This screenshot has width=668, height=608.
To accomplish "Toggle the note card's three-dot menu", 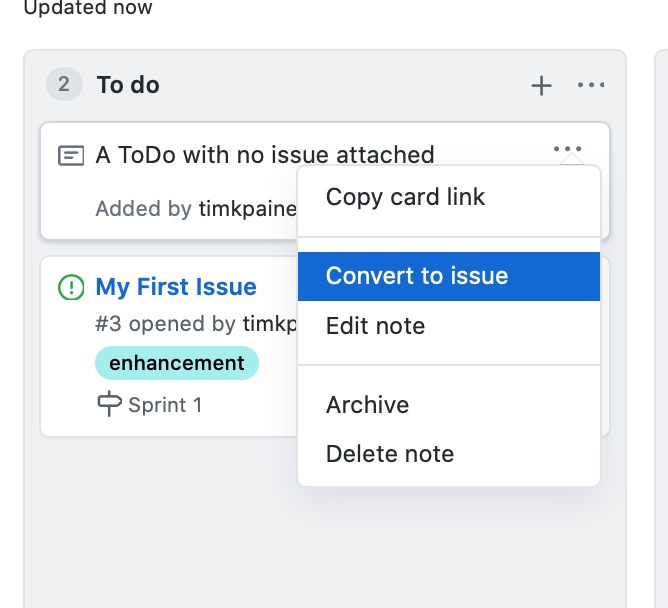I will (x=567, y=149).
